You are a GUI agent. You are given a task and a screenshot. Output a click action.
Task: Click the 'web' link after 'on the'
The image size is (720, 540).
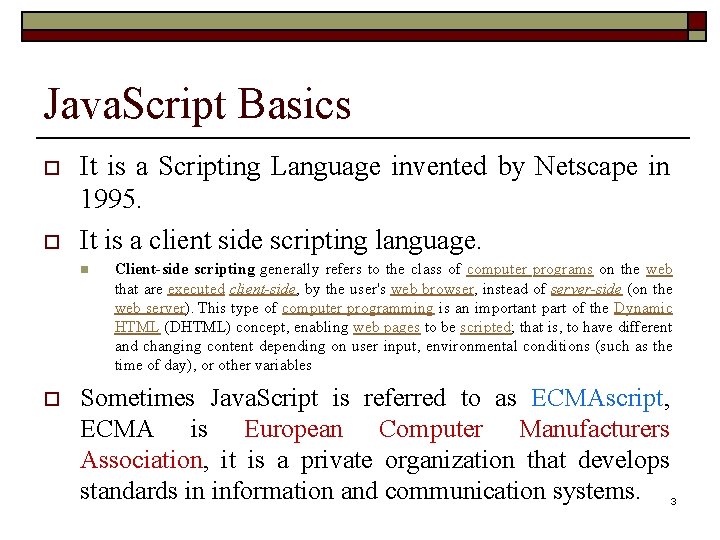pos(659,270)
